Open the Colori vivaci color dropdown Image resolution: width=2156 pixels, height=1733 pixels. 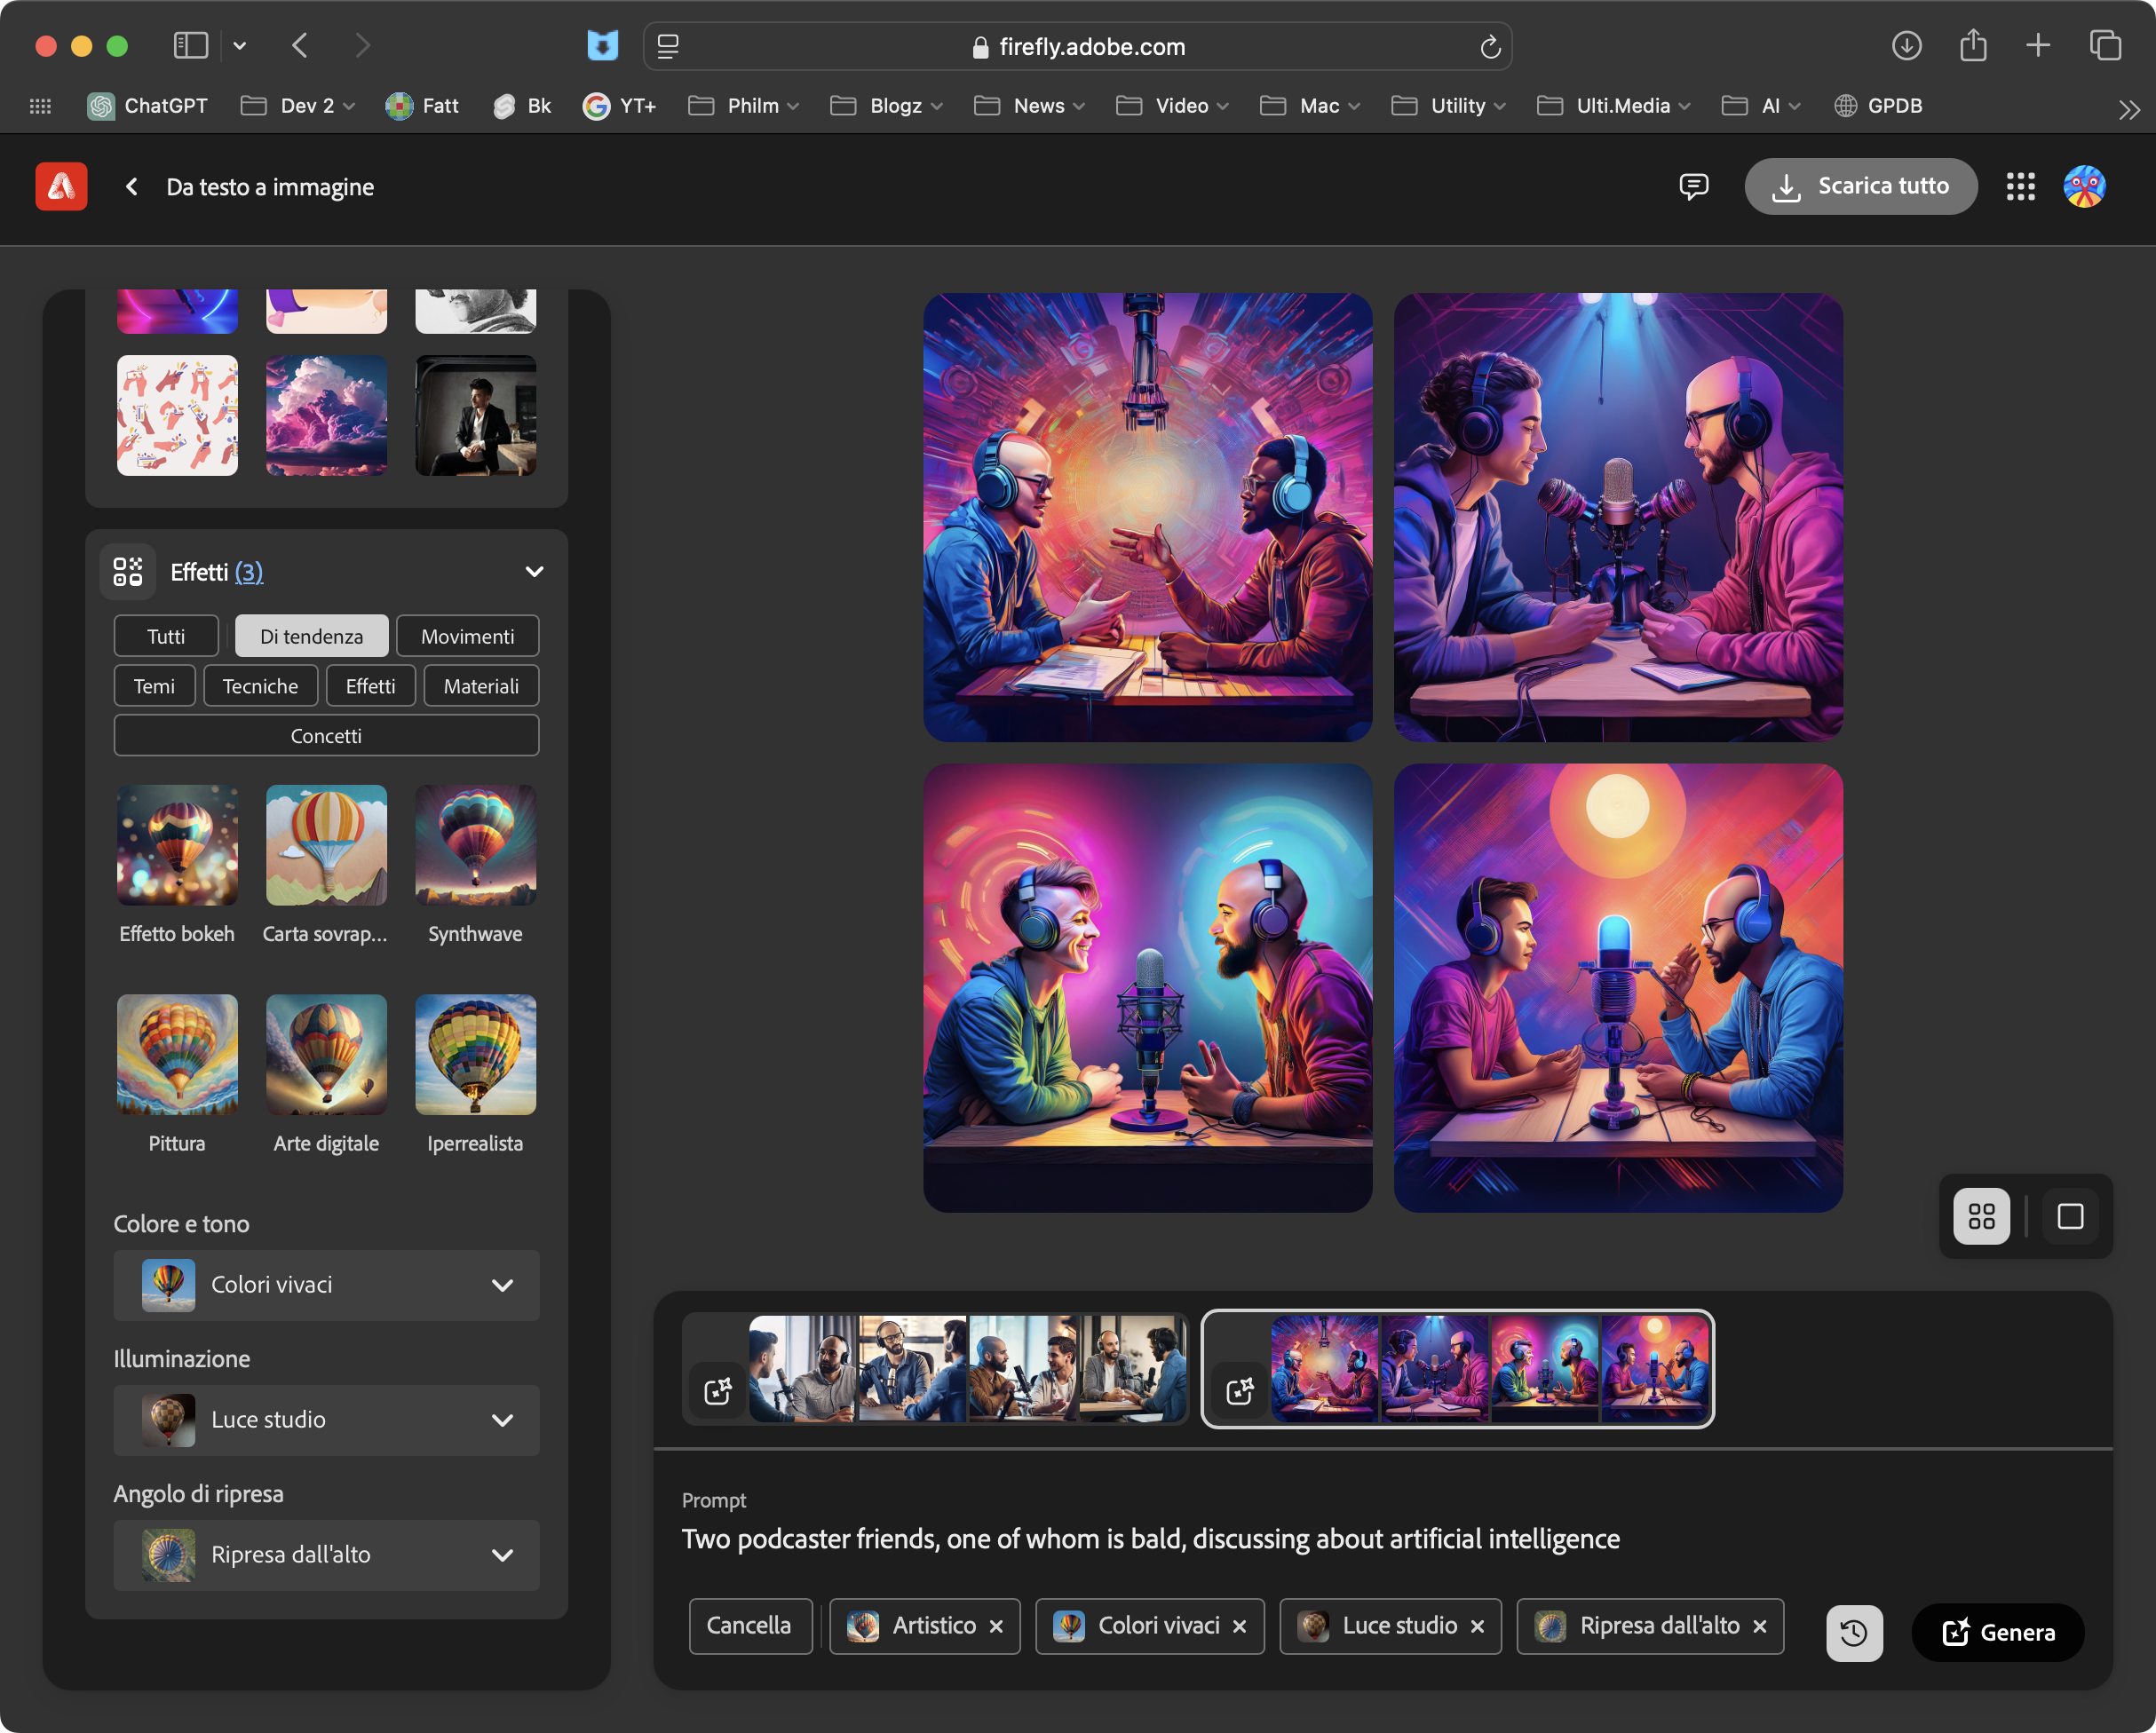(326, 1285)
